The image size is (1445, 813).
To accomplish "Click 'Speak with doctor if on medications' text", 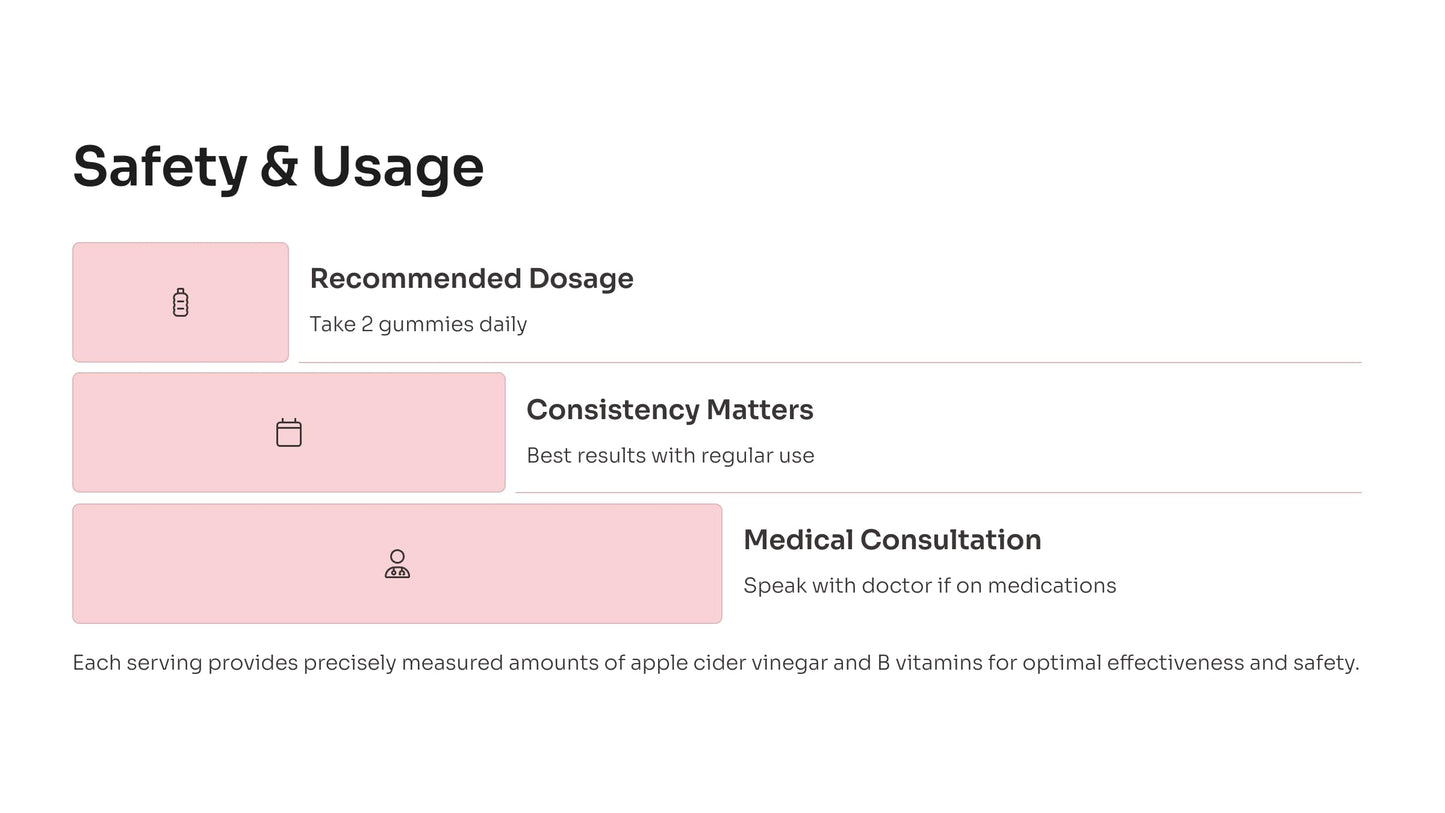I will pos(929,585).
